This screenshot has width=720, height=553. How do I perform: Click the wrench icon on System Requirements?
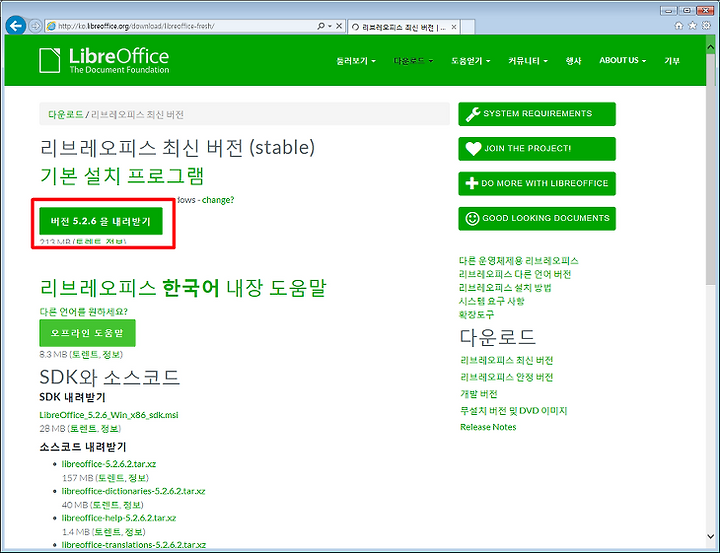[x=472, y=114]
